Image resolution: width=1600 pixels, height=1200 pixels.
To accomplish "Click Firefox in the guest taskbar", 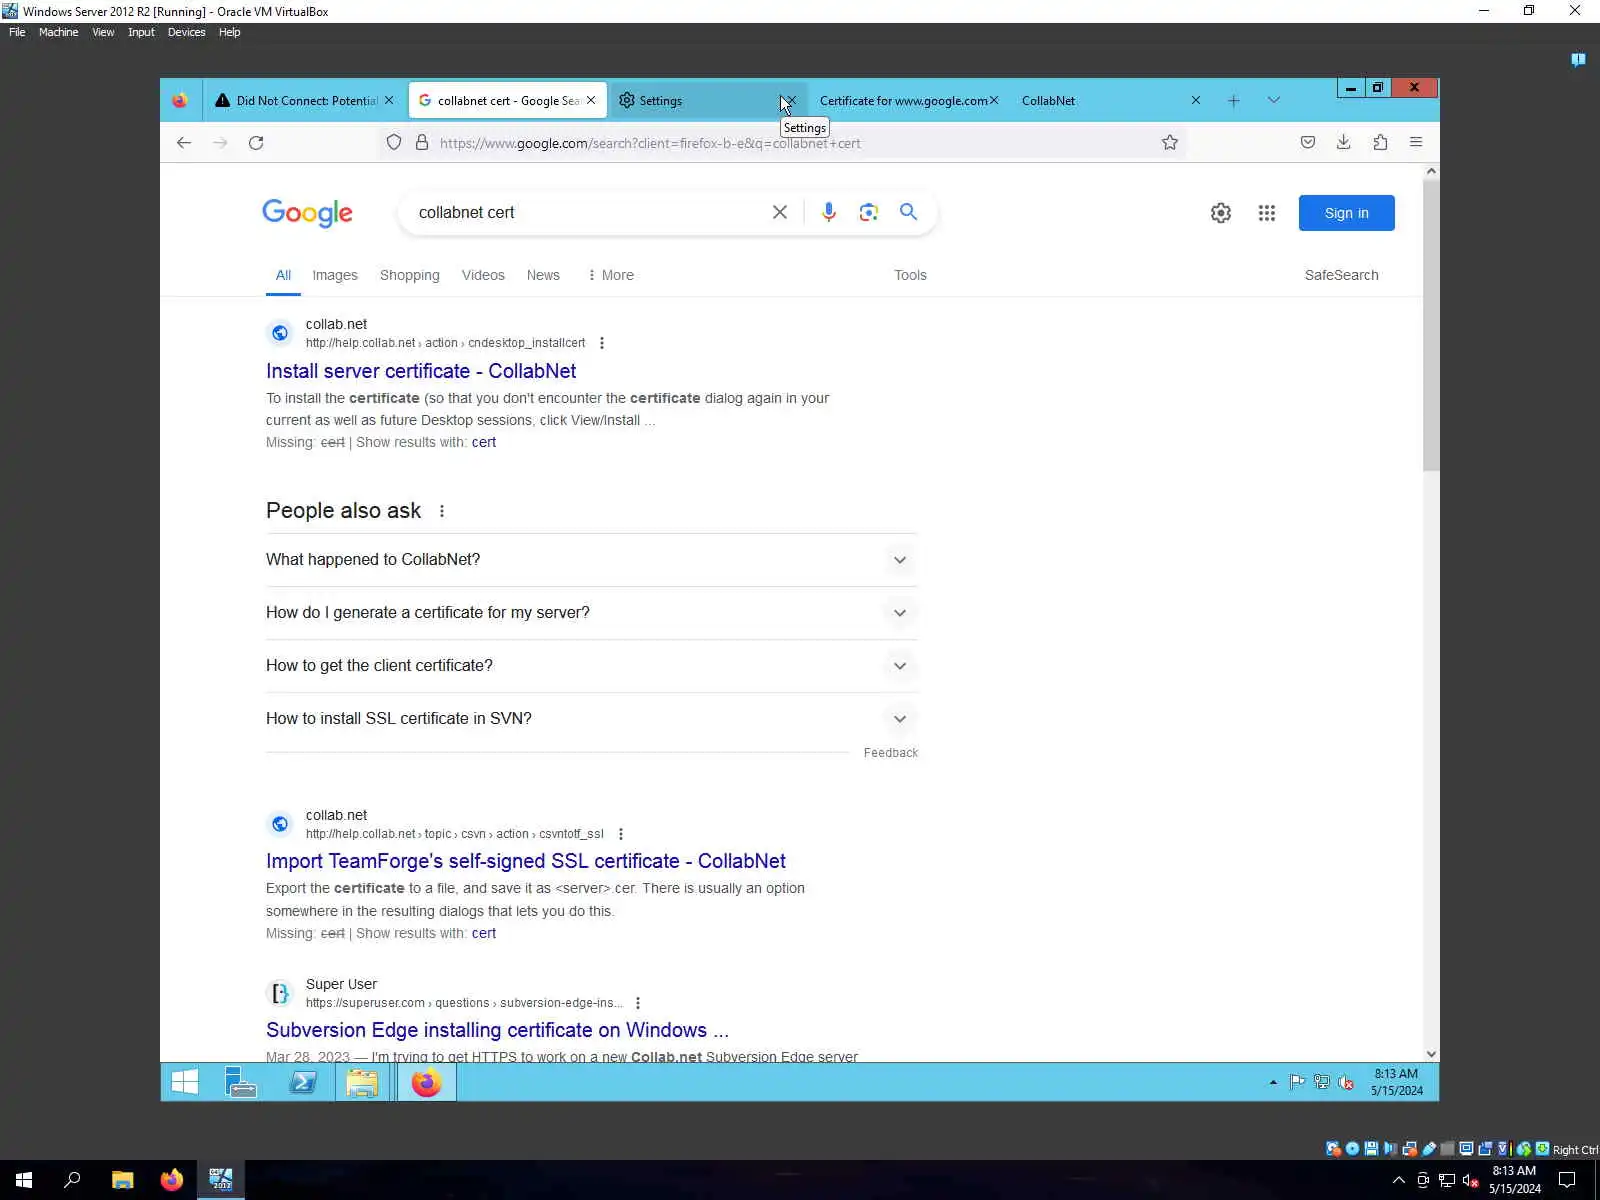I will coord(427,1082).
